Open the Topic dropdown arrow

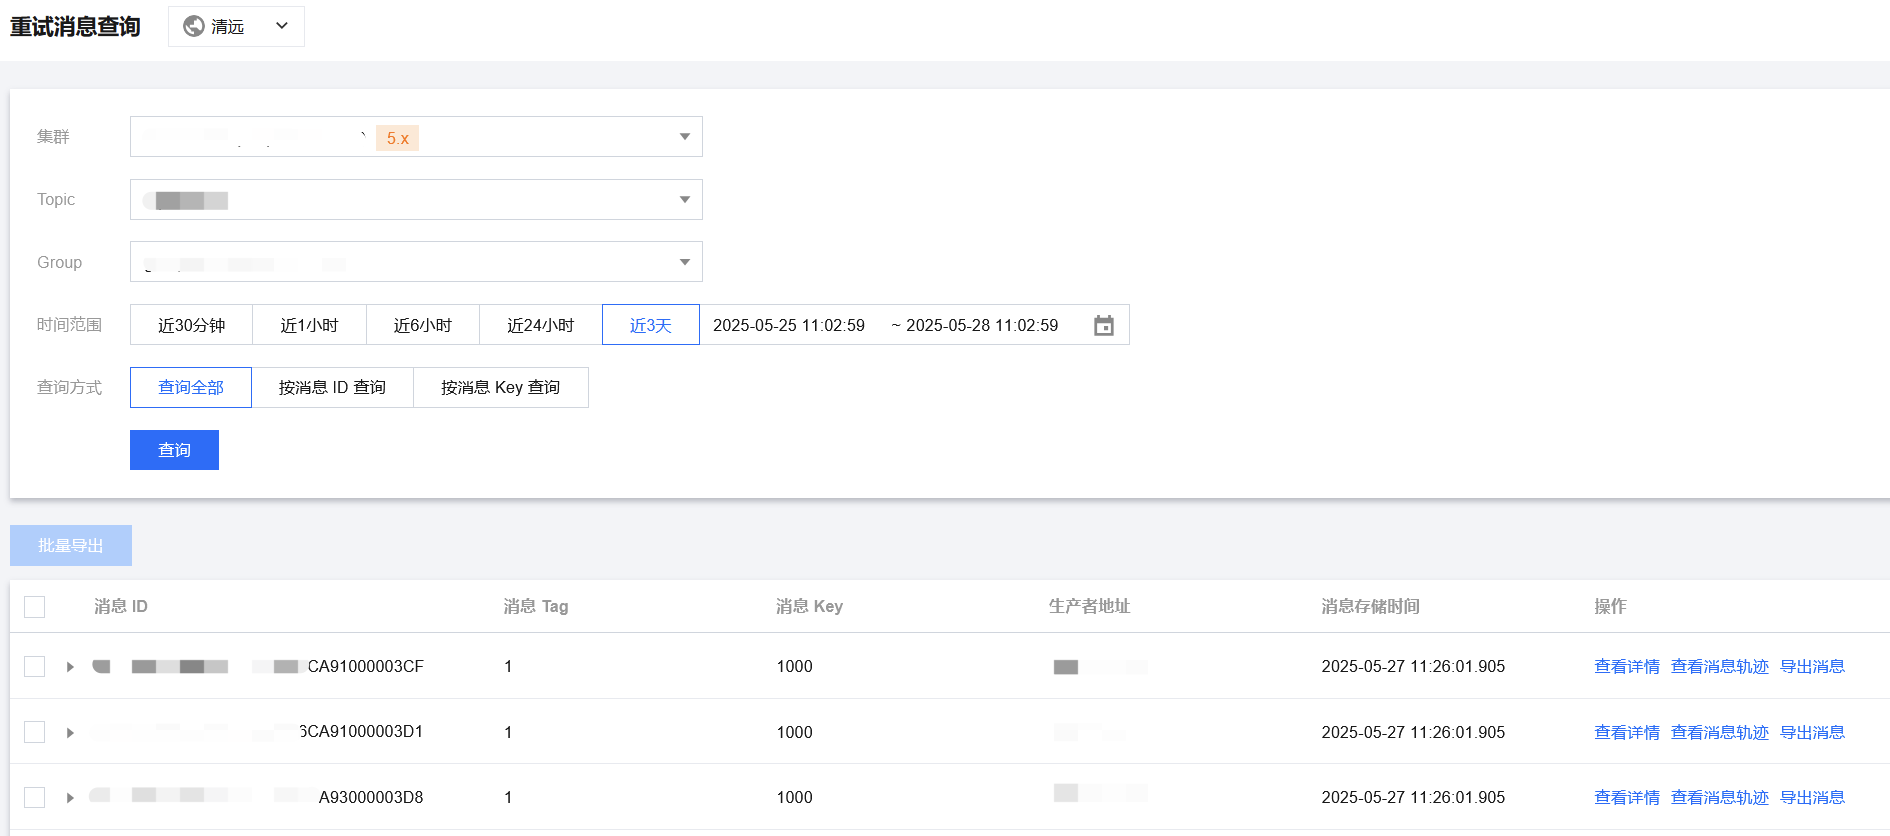684,200
